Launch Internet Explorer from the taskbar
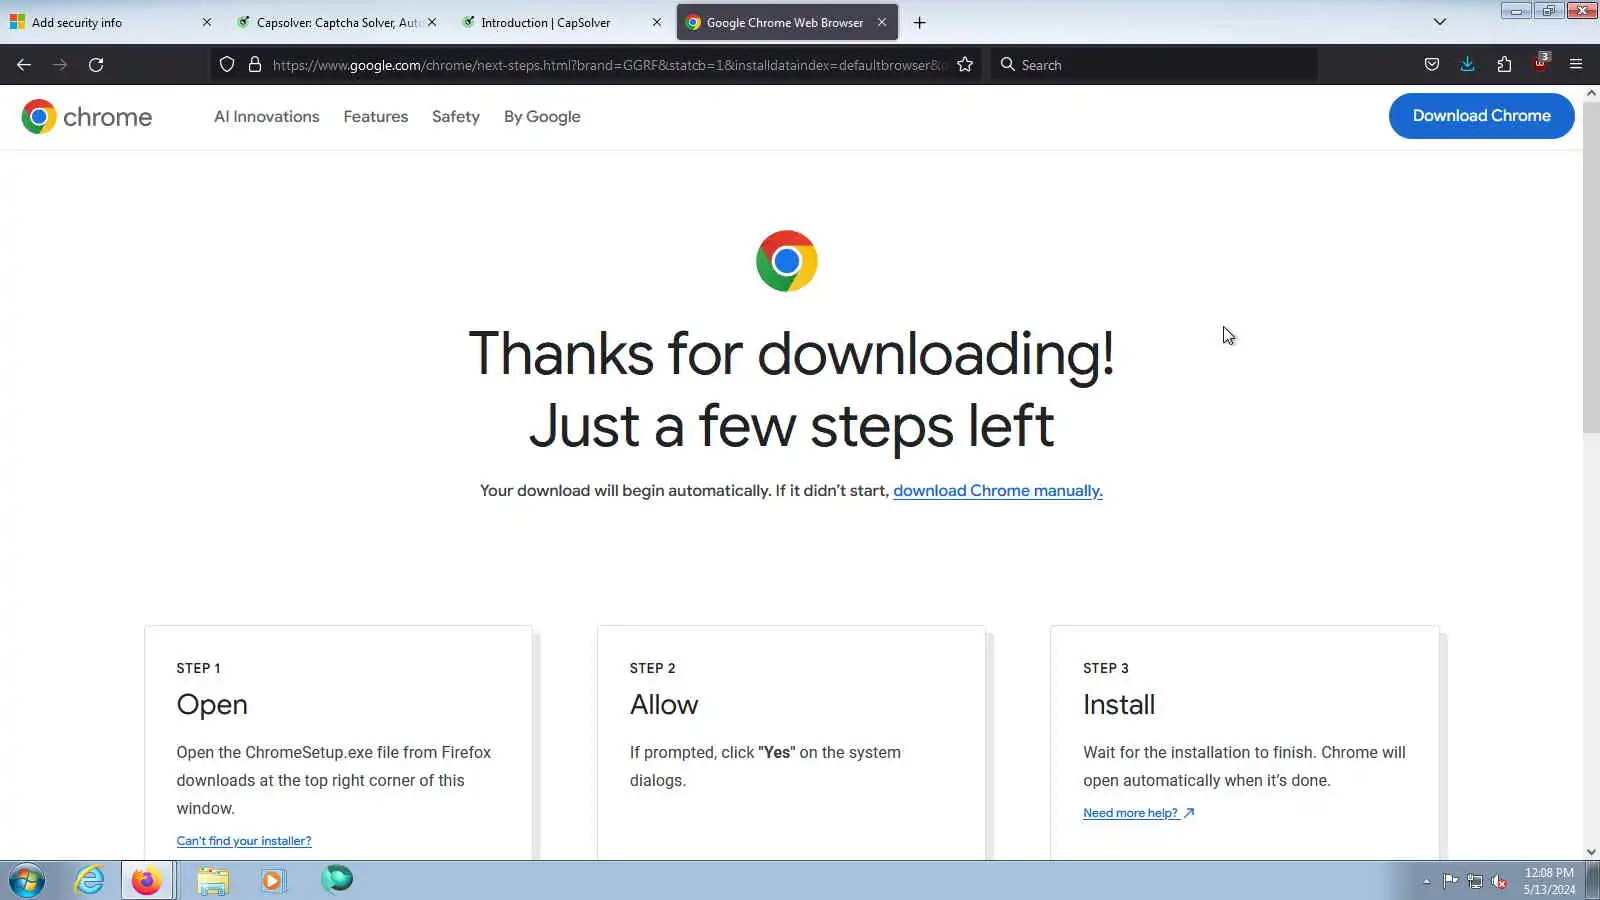This screenshot has height=900, width=1600. [x=90, y=881]
